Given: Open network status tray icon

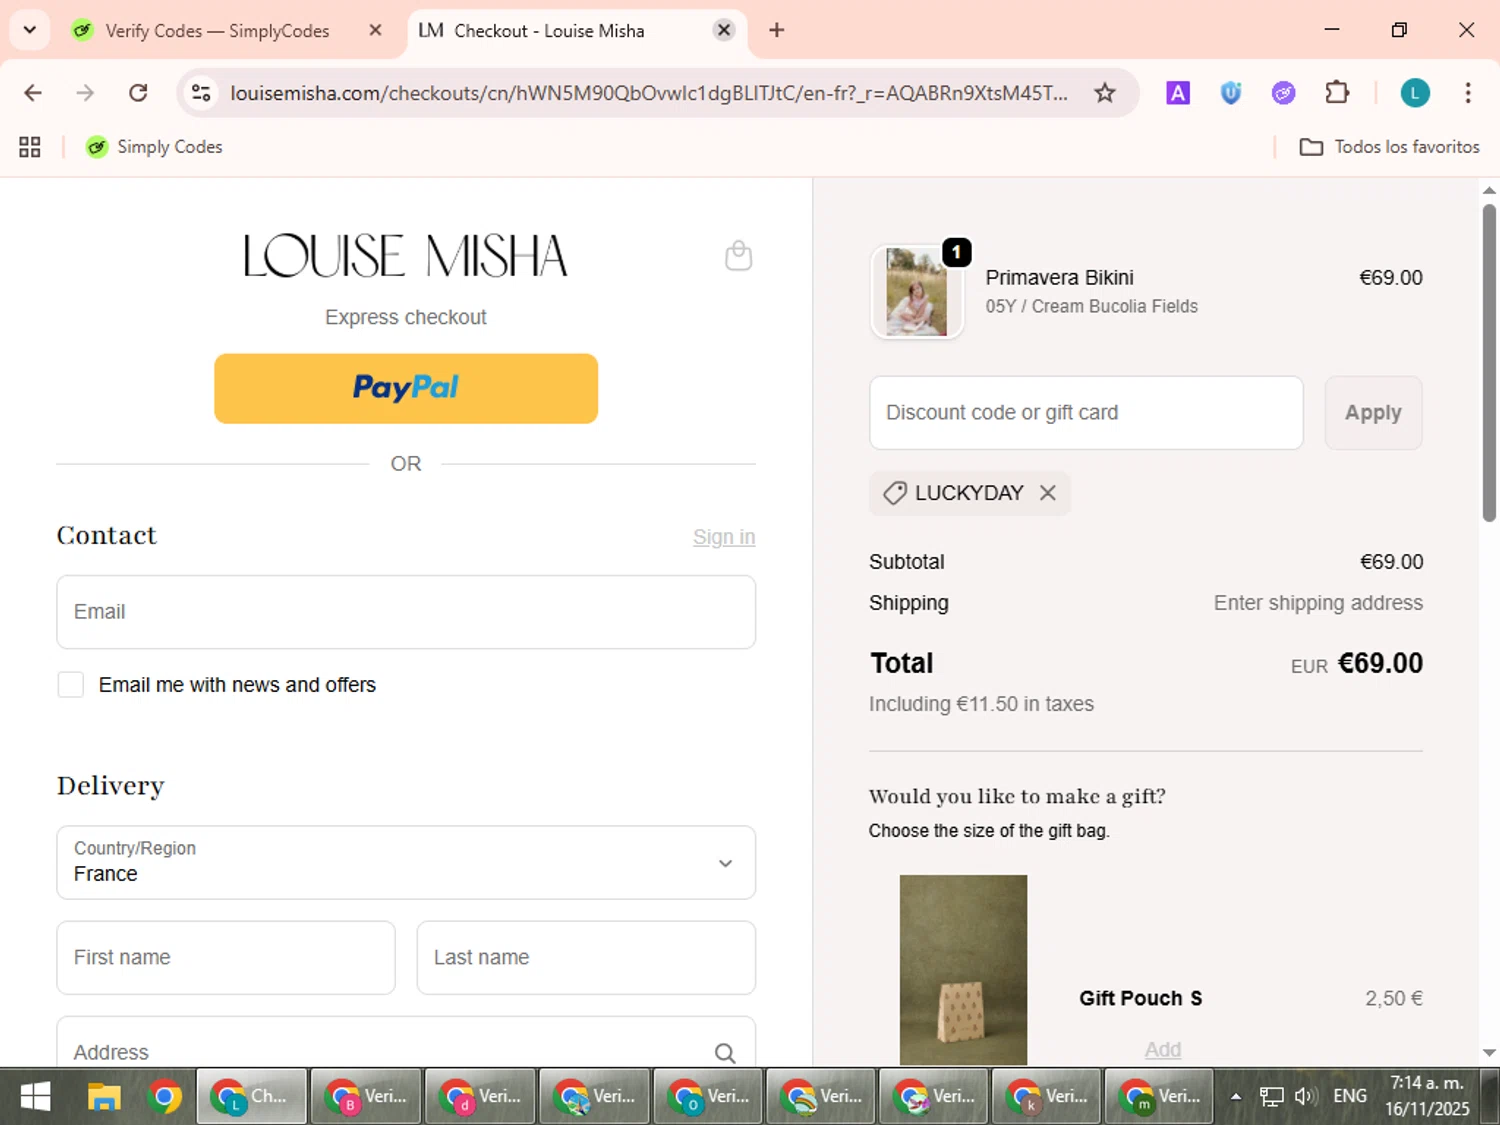Looking at the screenshot, I should (1271, 1097).
